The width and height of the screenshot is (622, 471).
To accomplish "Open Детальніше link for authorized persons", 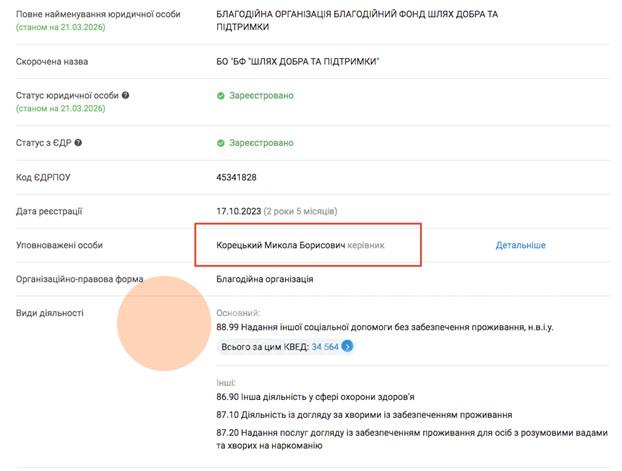I will coord(520,245).
